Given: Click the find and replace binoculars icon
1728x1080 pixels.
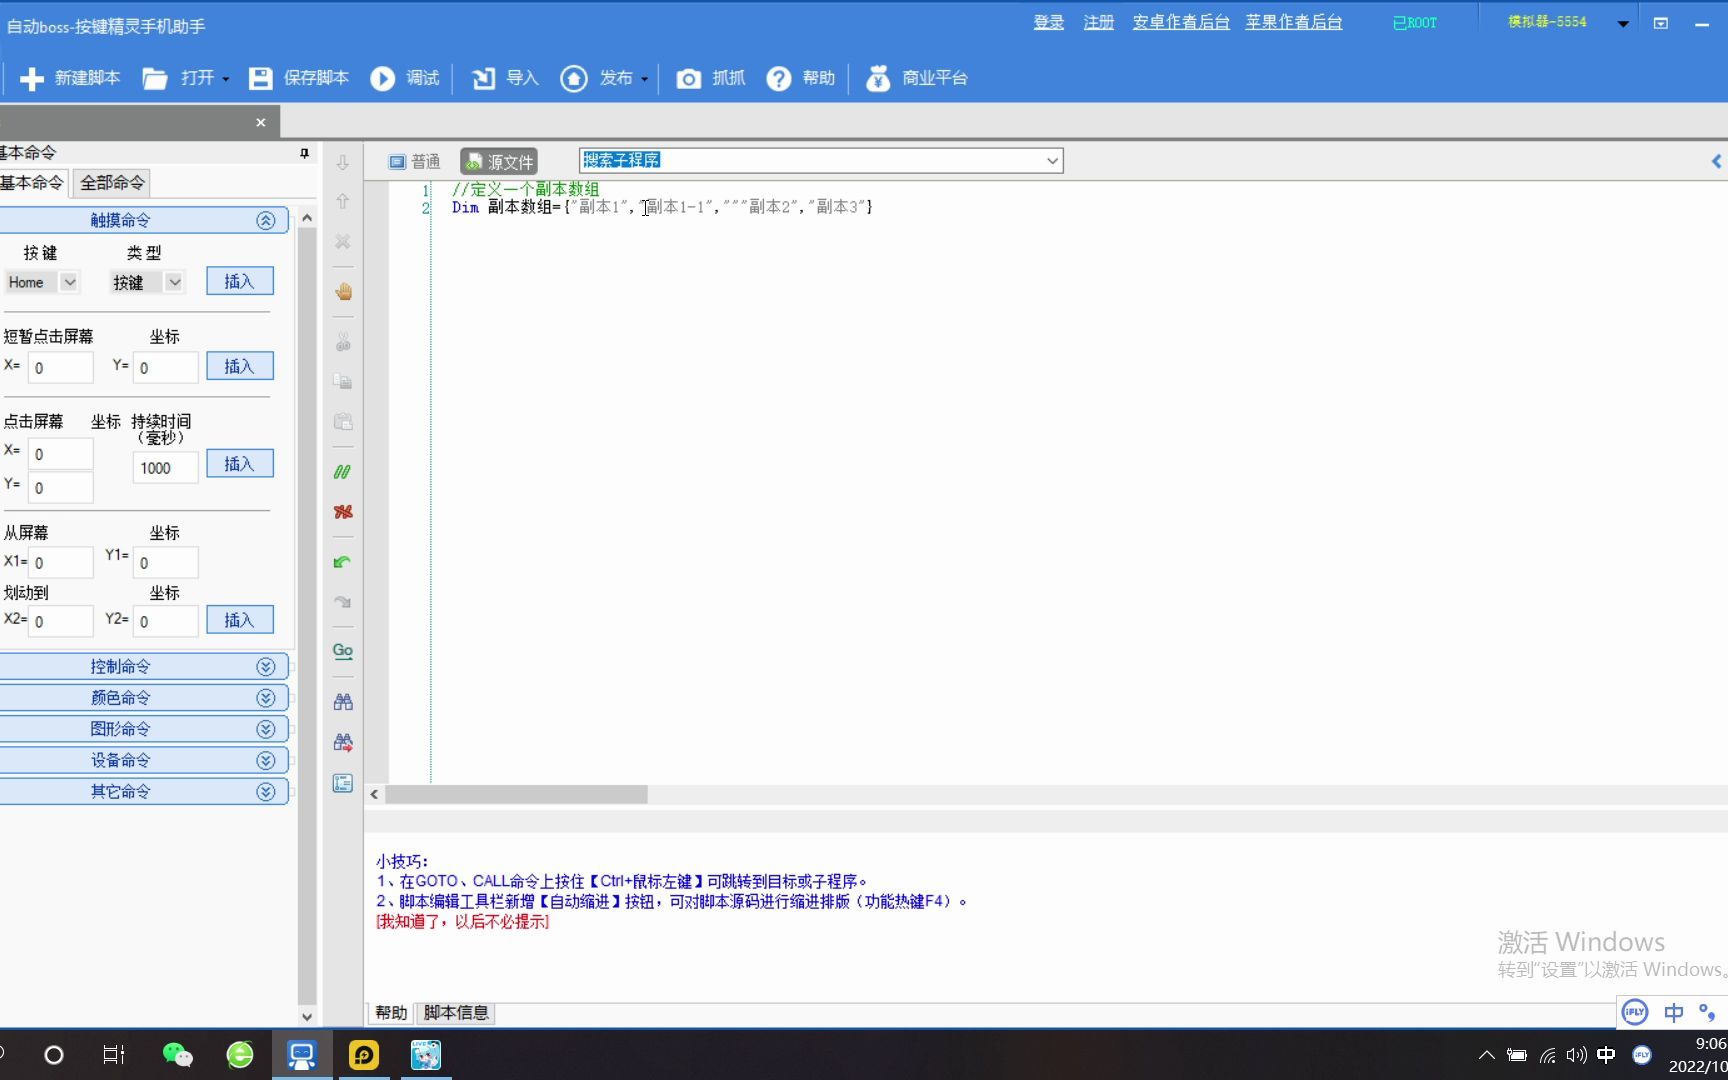Looking at the screenshot, I should (x=343, y=742).
